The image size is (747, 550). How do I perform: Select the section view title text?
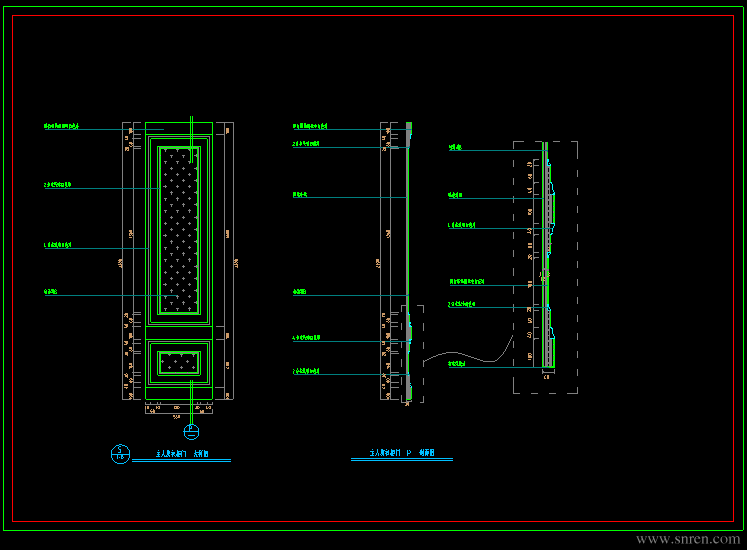(x=402, y=453)
